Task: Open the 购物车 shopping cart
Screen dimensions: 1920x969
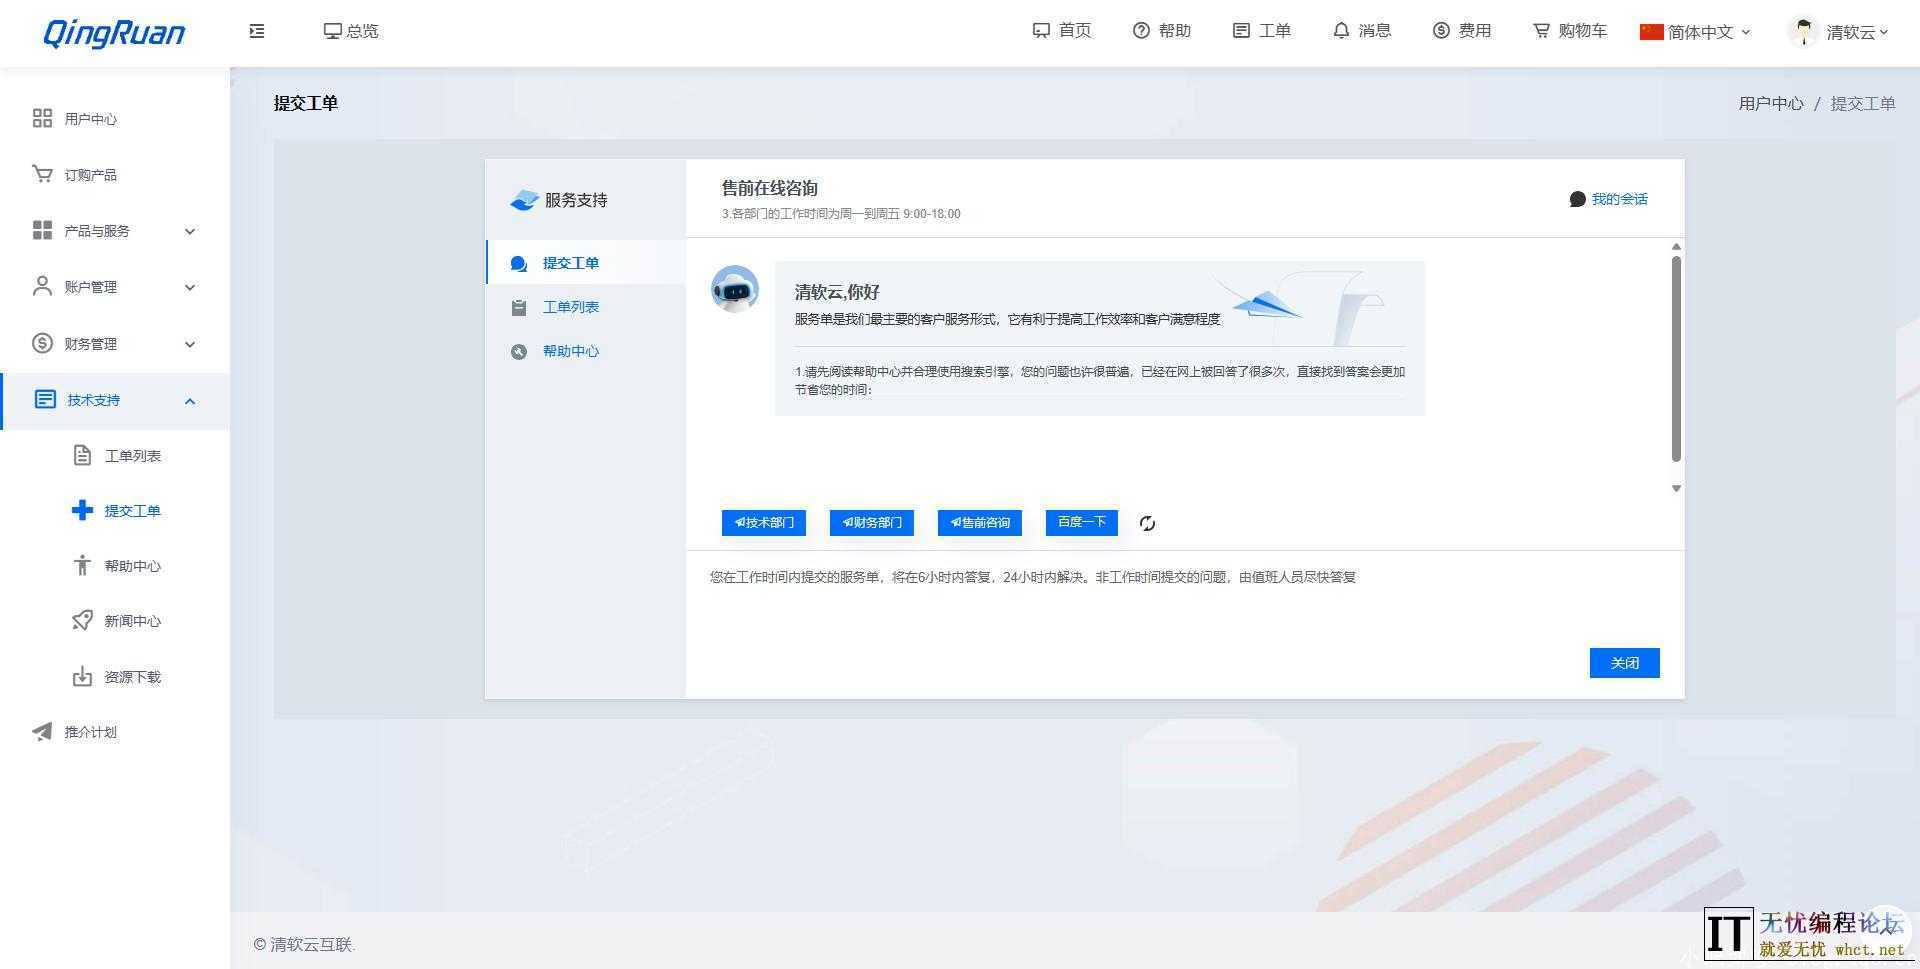Action: 1569,31
